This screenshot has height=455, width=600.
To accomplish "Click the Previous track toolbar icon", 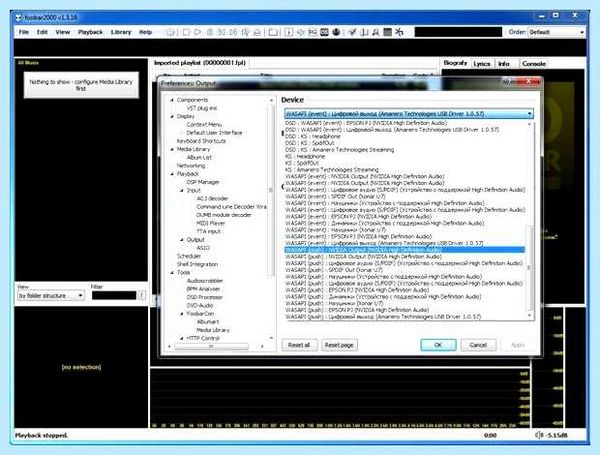I will (x=222, y=33).
